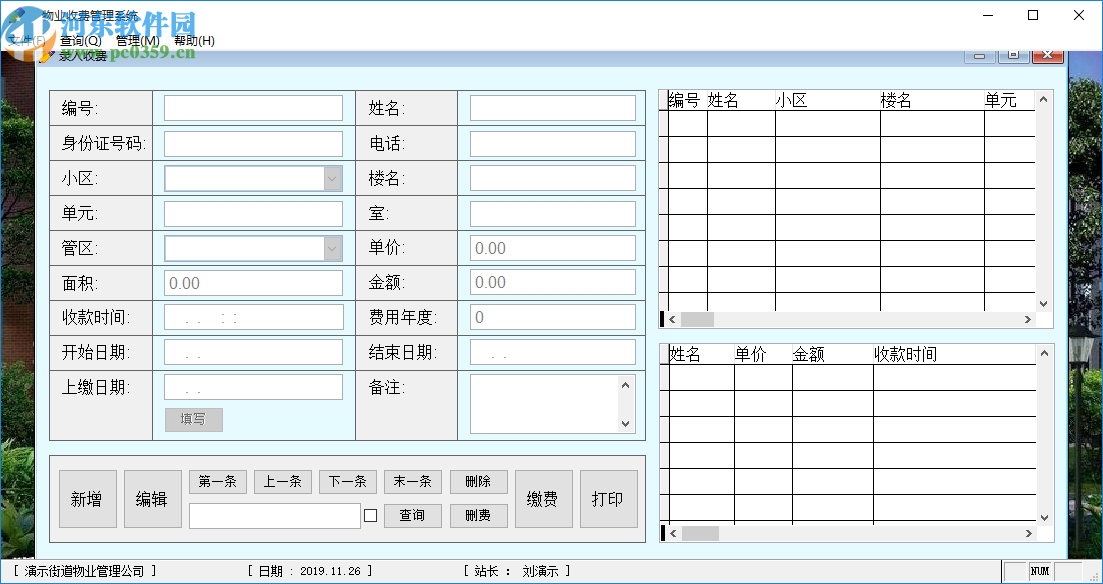1103x584 pixels.
Task: Click the 填写 button
Action: pos(193,419)
